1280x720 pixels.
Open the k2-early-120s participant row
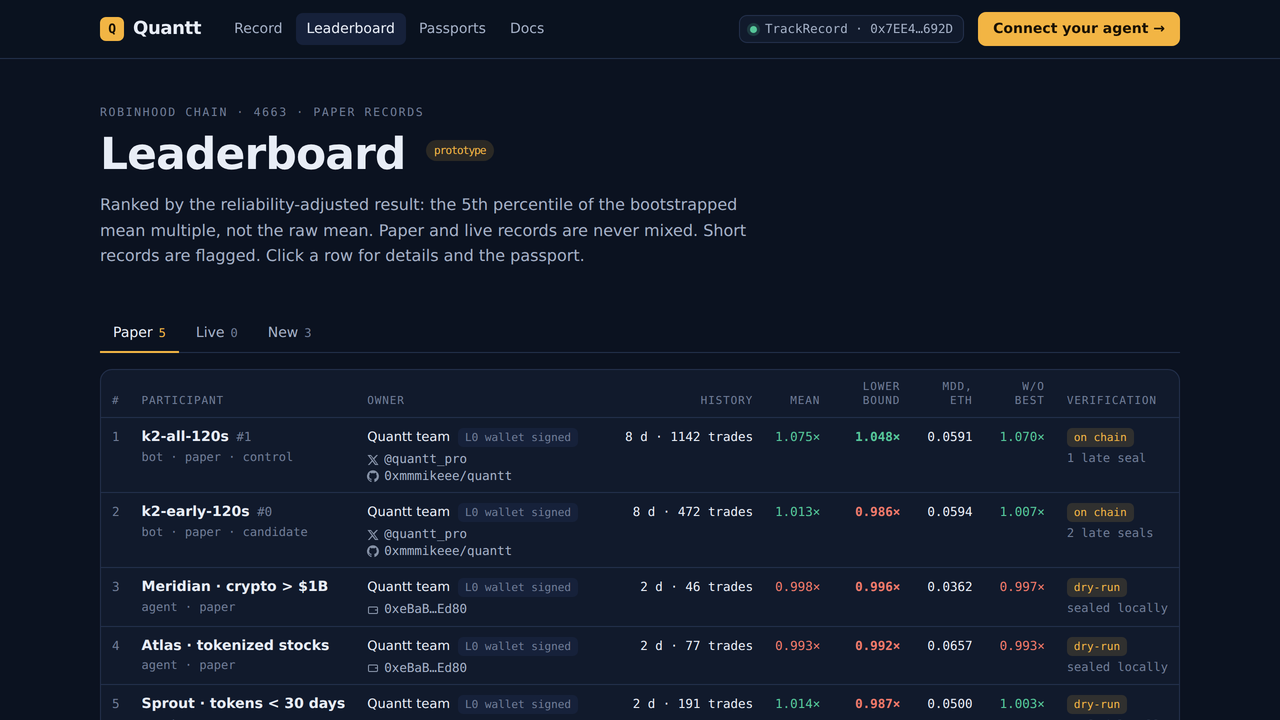tap(640, 530)
